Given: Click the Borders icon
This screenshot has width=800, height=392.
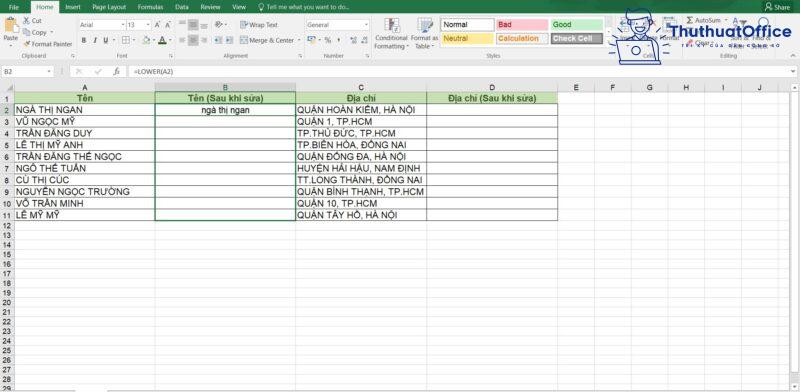Looking at the screenshot, I should click(126, 40).
